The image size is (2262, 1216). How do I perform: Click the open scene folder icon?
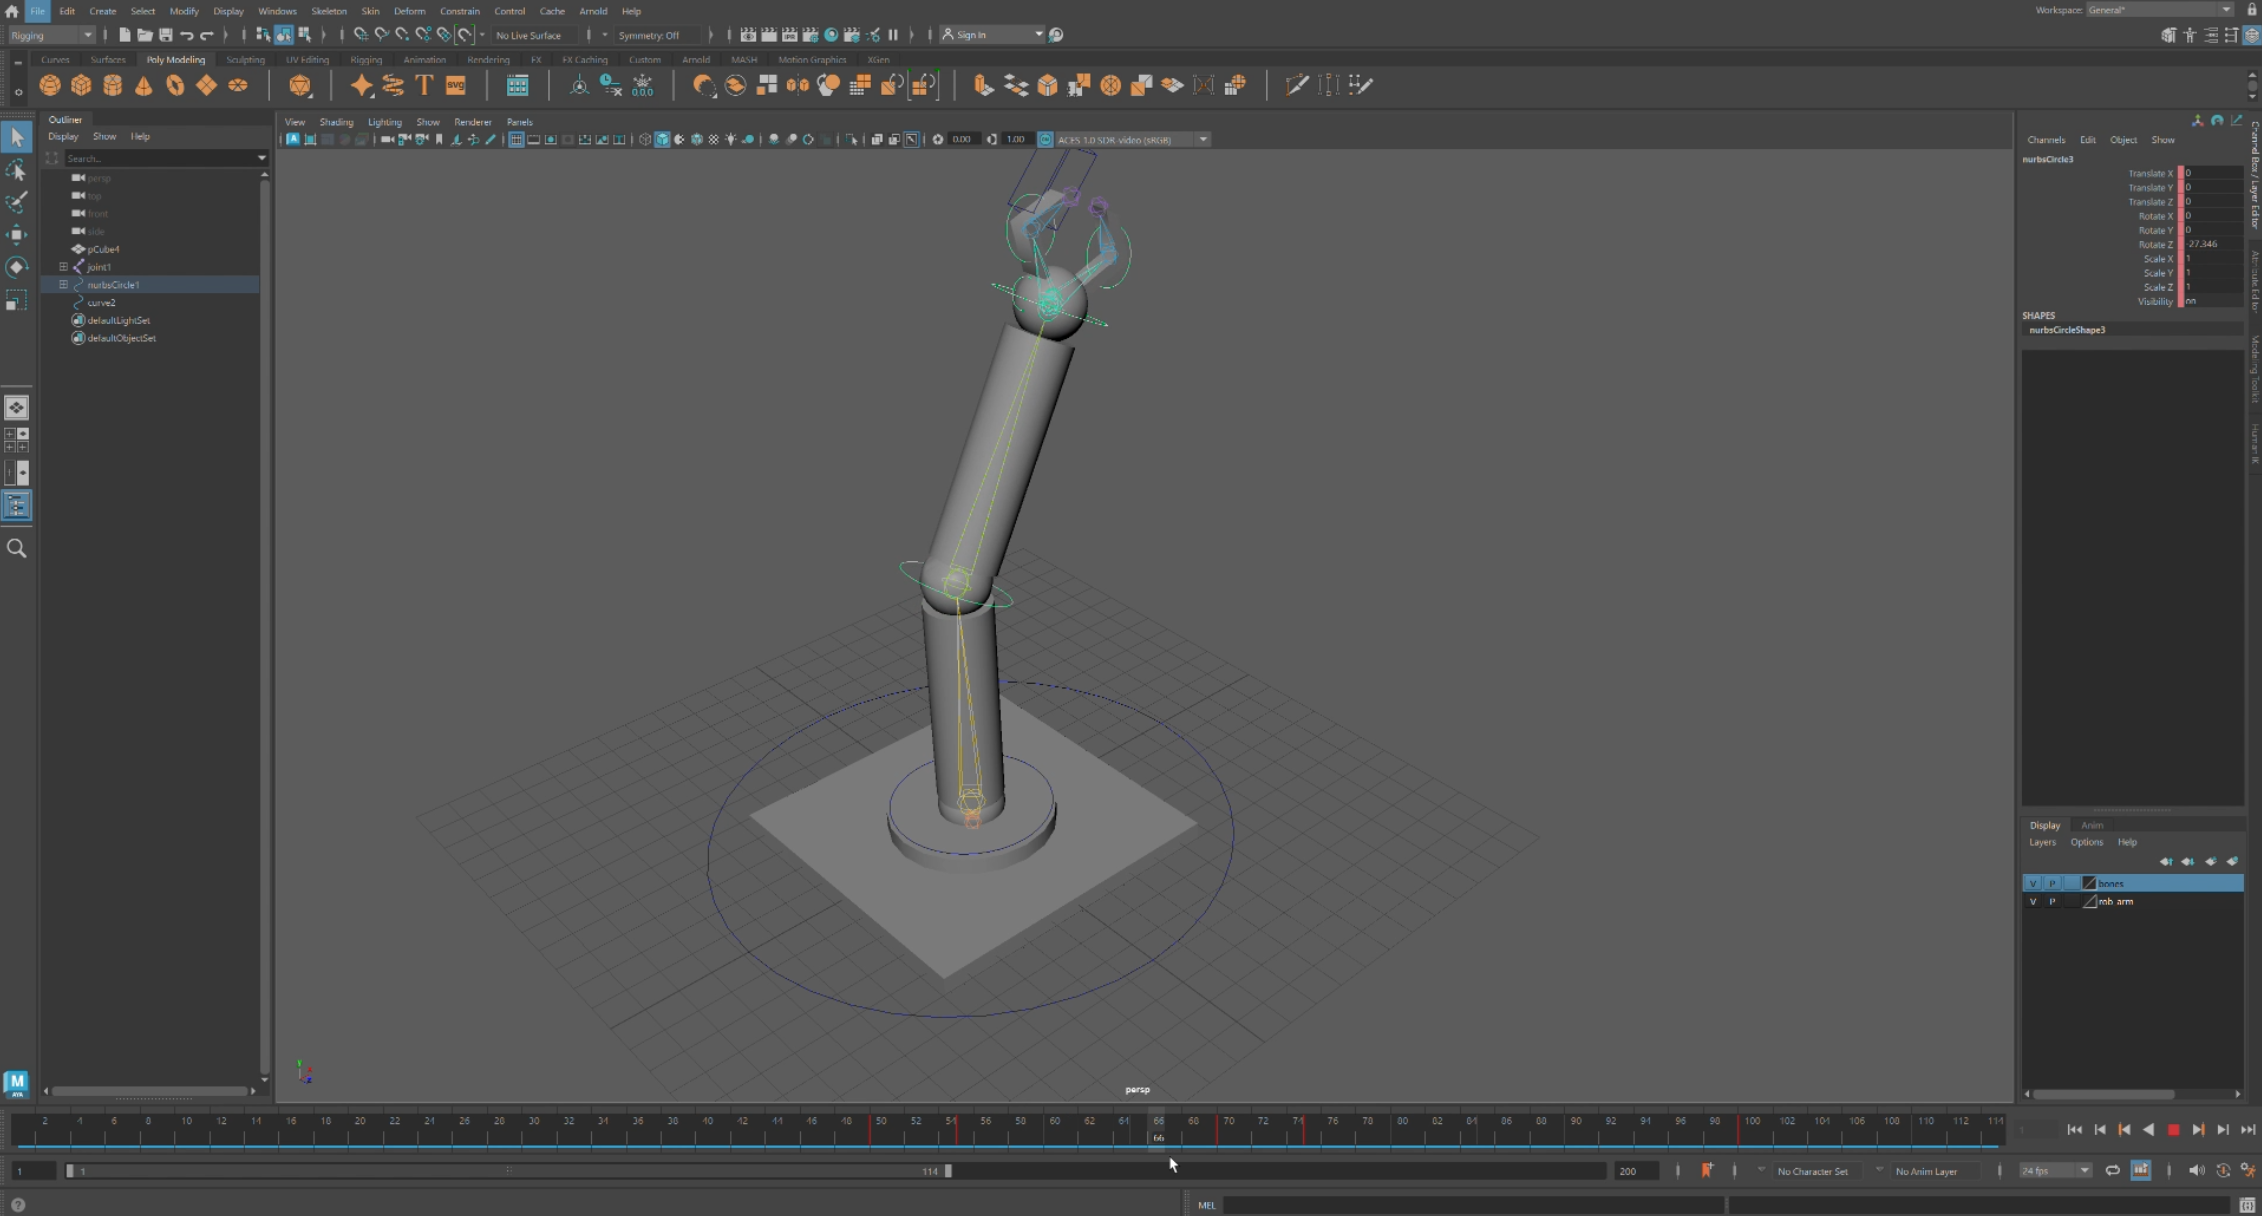click(145, 35)
